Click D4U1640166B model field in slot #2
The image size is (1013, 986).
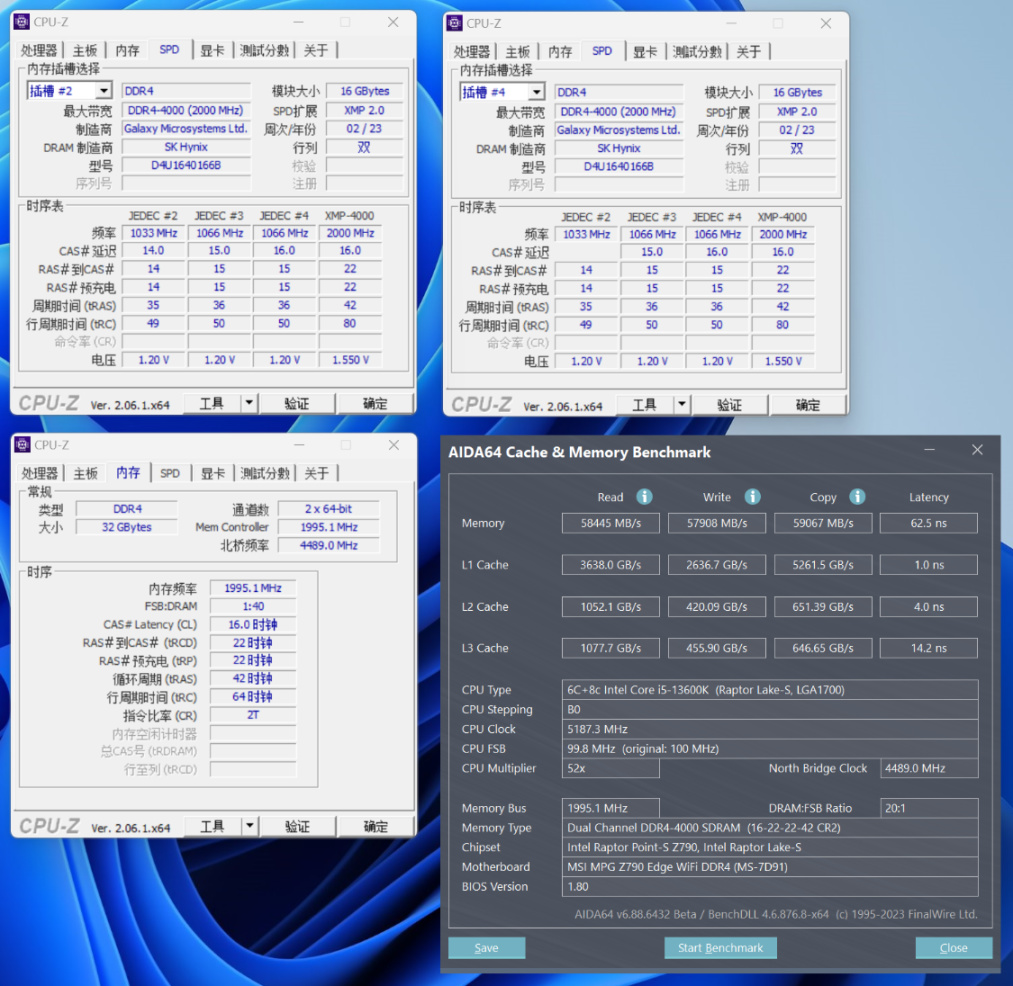tap(186, 165)
